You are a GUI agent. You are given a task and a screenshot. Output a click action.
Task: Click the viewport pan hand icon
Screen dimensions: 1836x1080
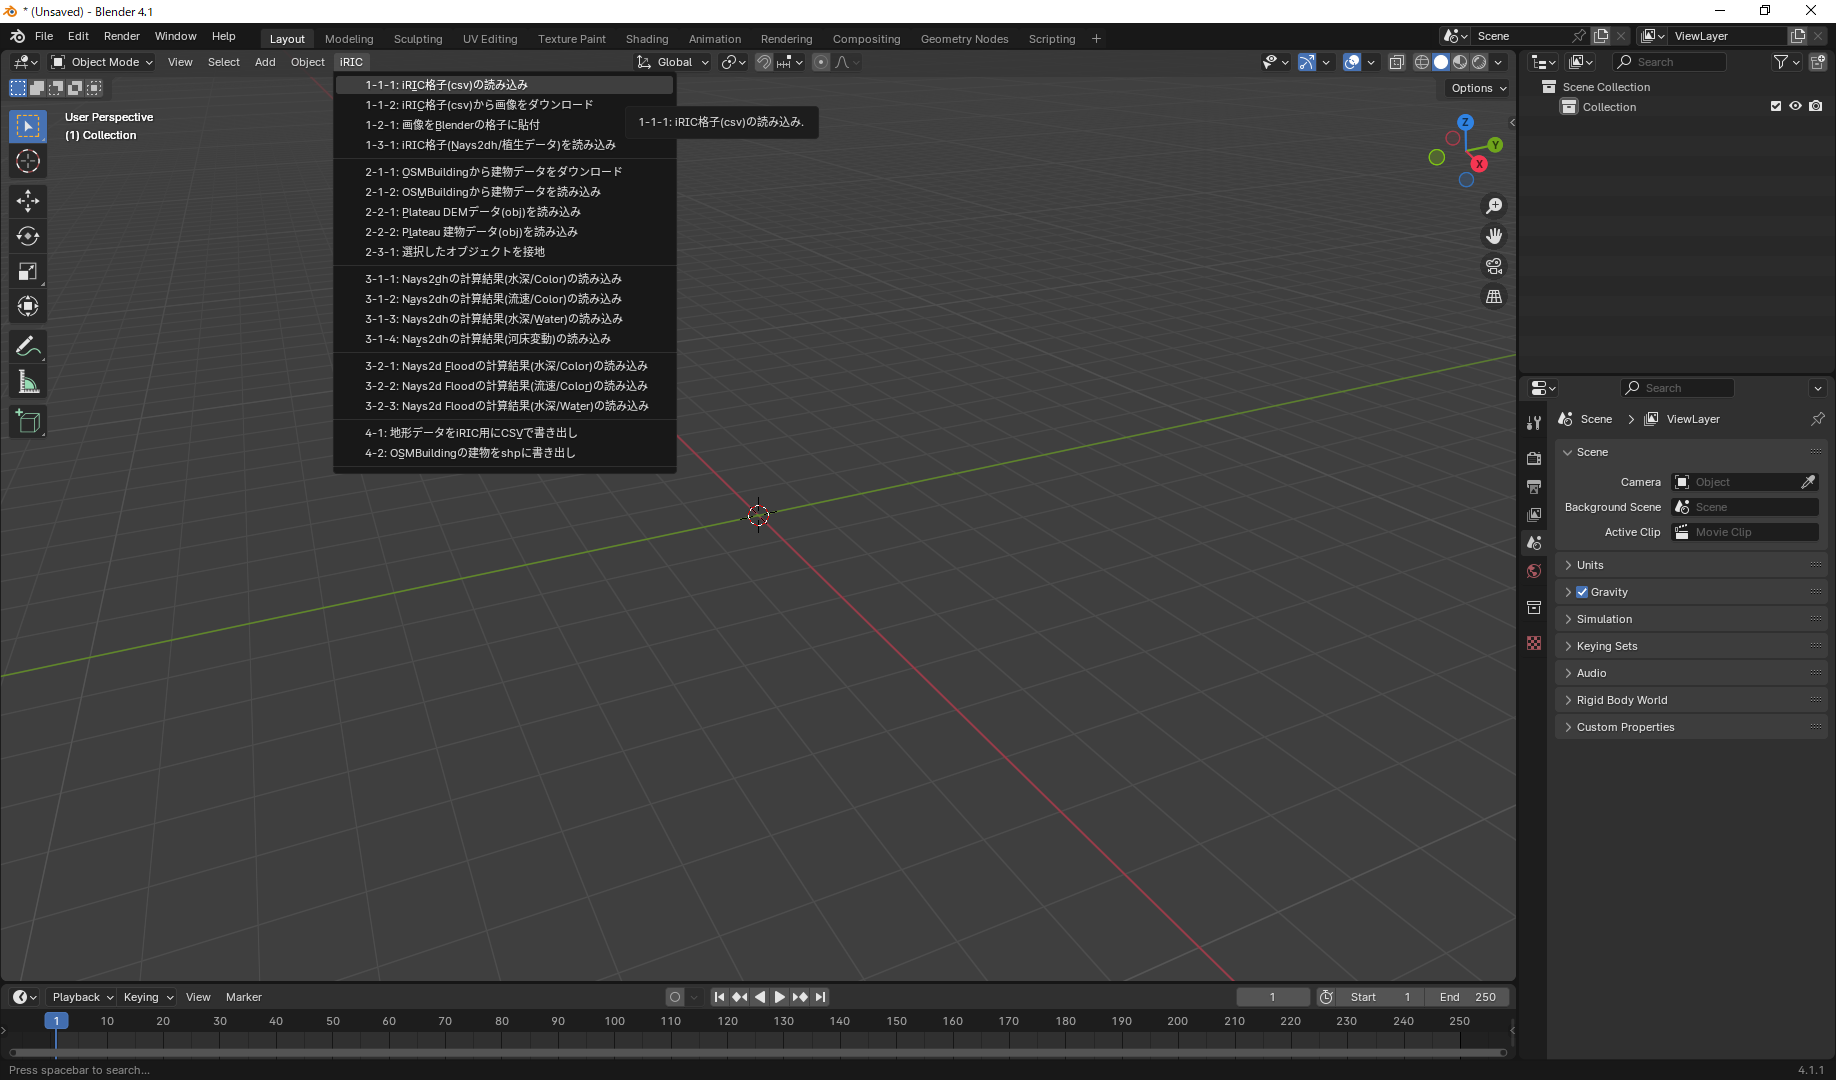pyautogui.click(x=1494, y=236)
